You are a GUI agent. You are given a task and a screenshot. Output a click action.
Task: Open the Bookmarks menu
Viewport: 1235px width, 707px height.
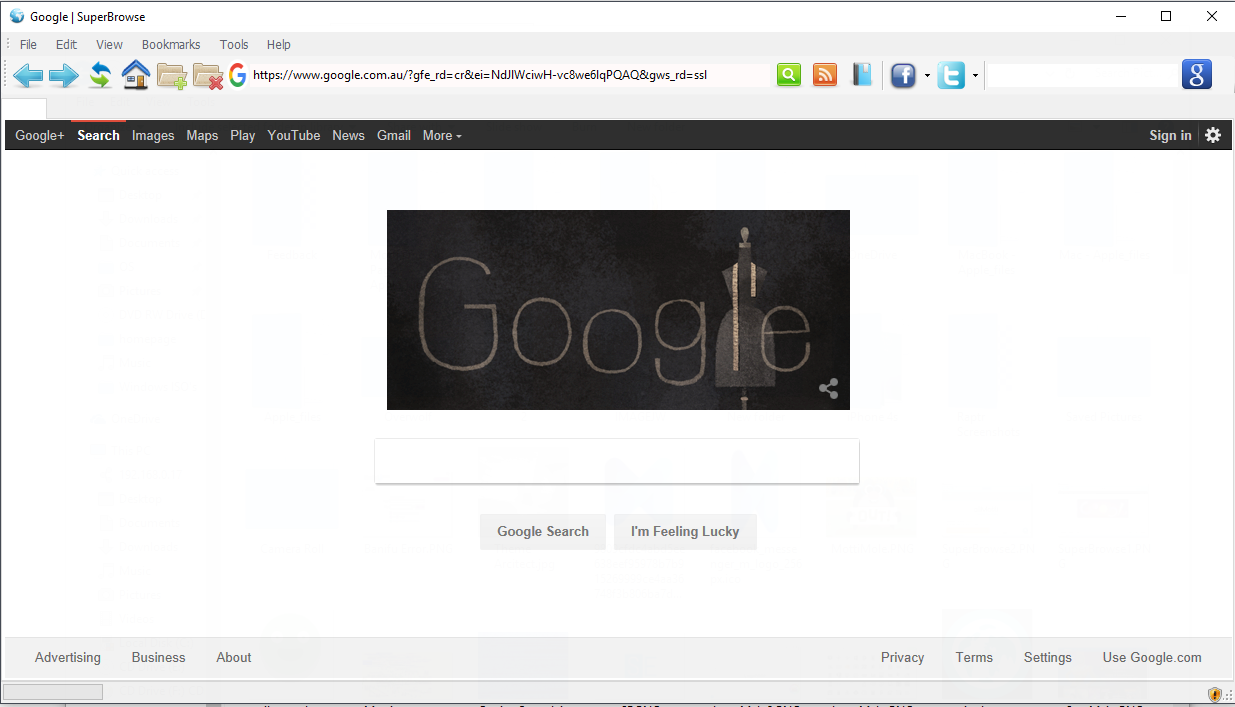tap(171, 44)
